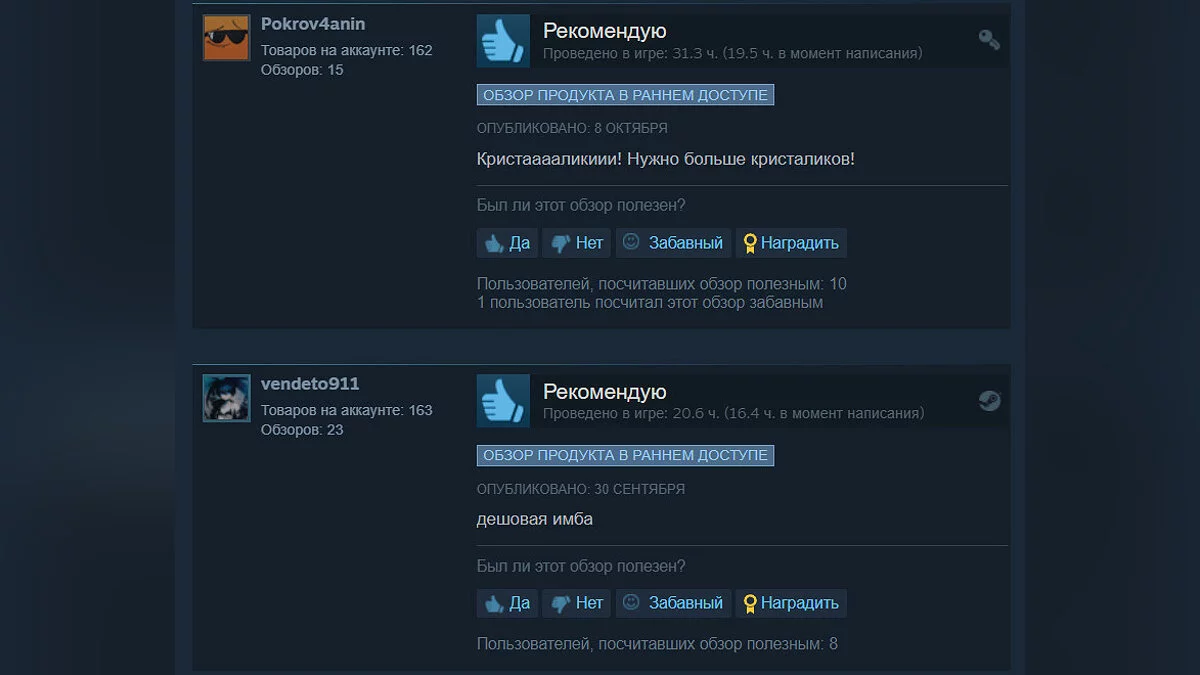Click early access label on Pokrov4anin's review
This screenshot has height=675, width=1200.
(x=625, y=95)
